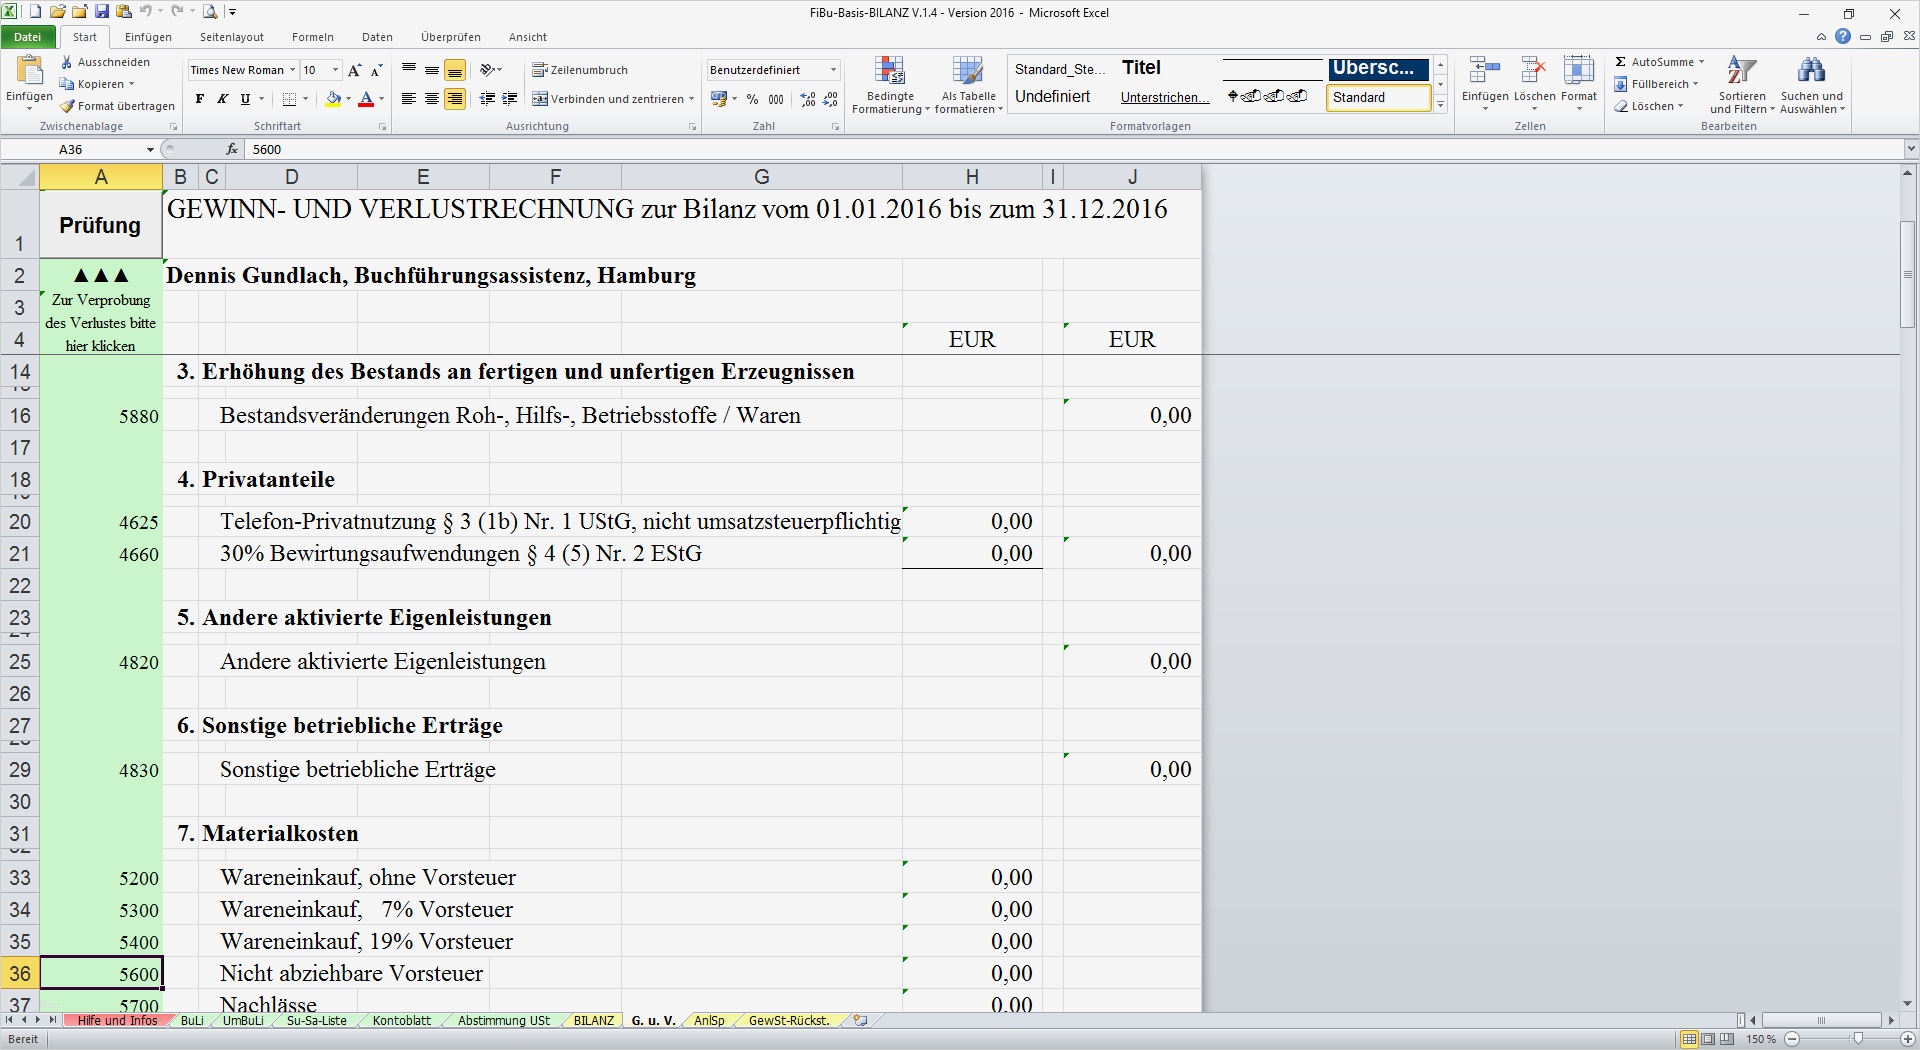This screenshot has width=1920, height=1050.
Task: Click the fx insert function icon
Action: pos(232,149)
